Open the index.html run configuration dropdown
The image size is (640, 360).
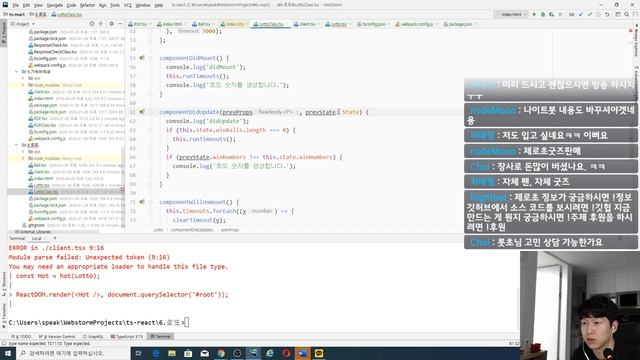511,14
